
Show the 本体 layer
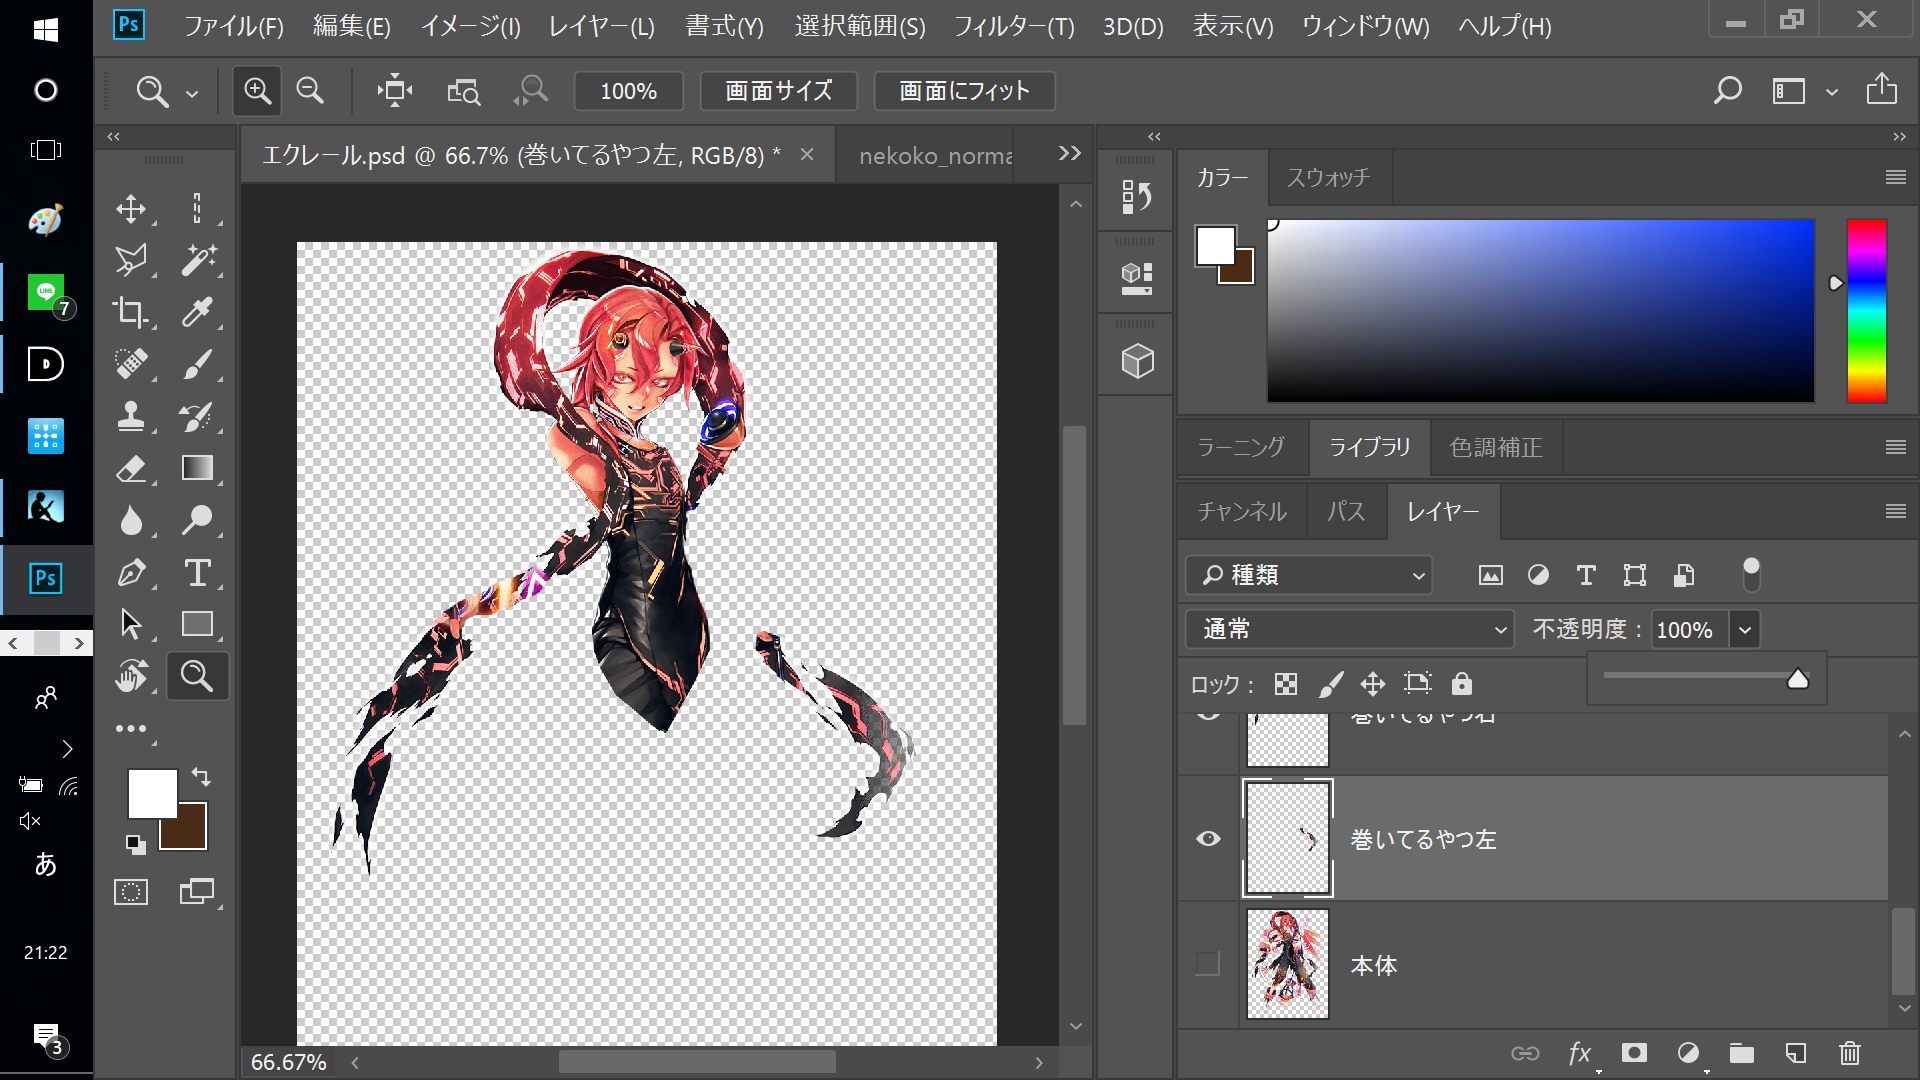pyautogui.click(x=1208, y=964)
